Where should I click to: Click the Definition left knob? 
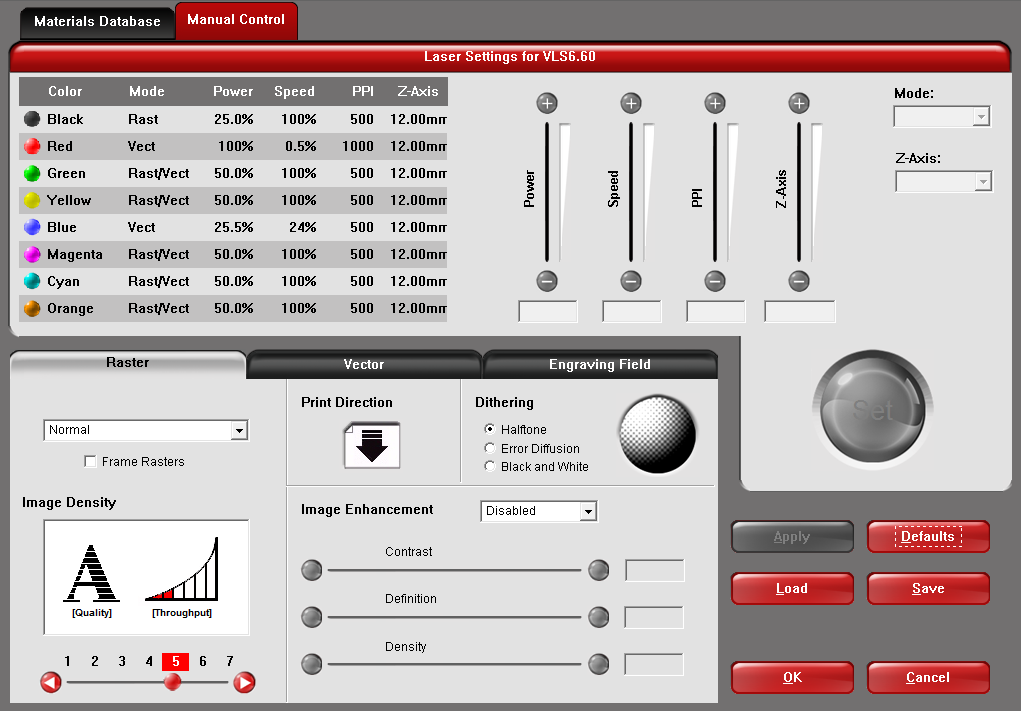coord(312,617)
